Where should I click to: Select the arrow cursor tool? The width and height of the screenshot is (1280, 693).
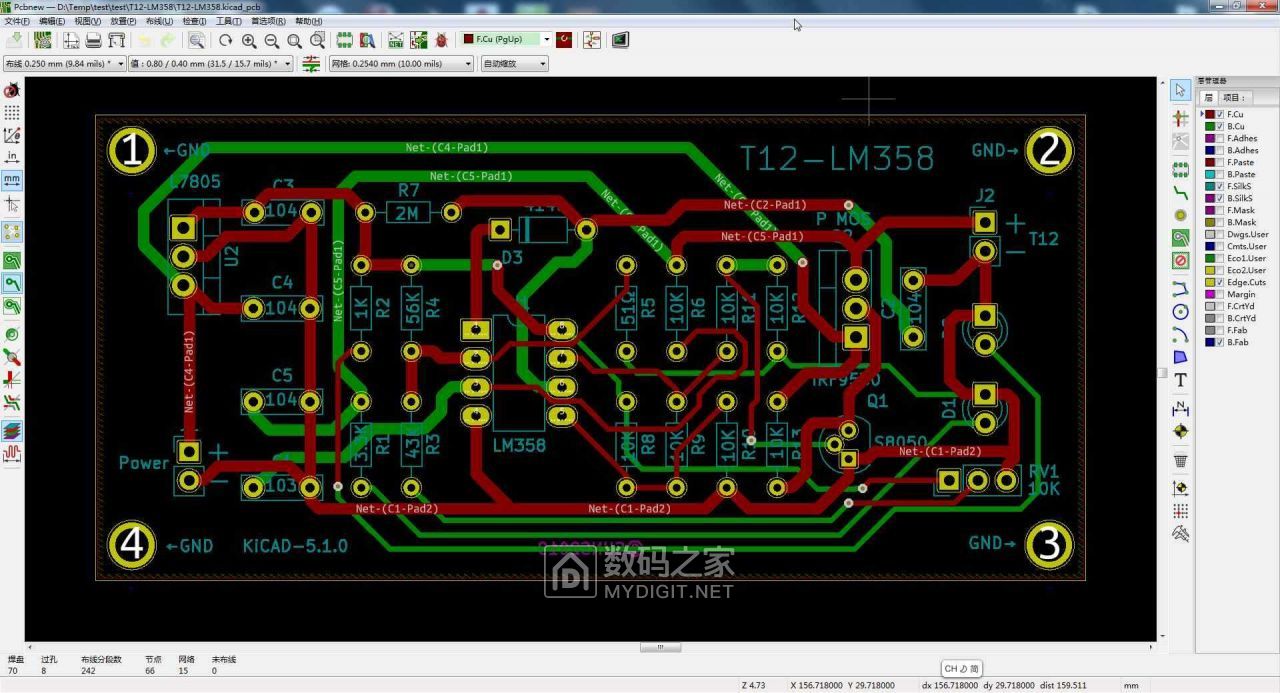tap(1180, 90)
